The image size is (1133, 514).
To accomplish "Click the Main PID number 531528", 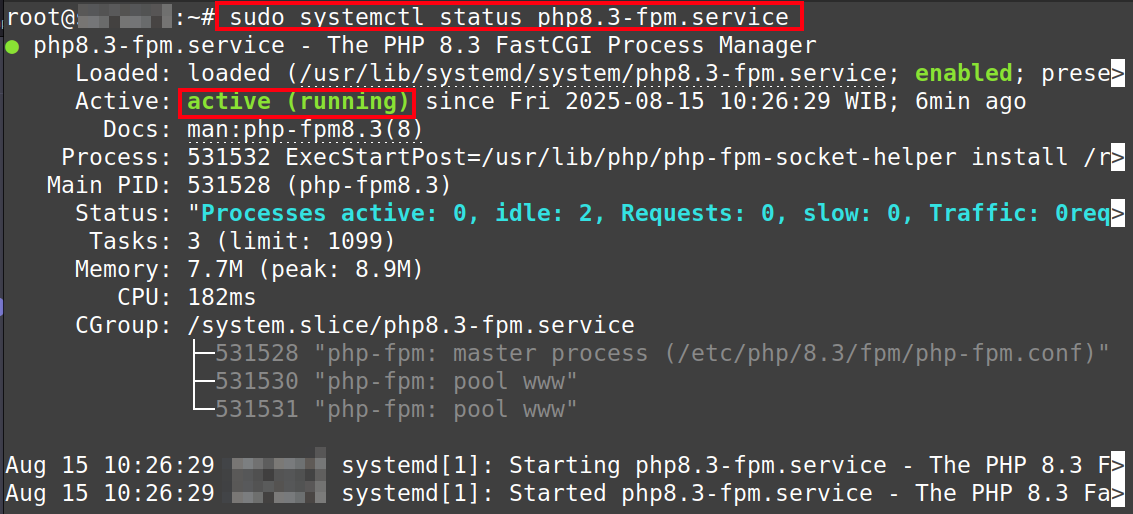I will click(229, 186).
